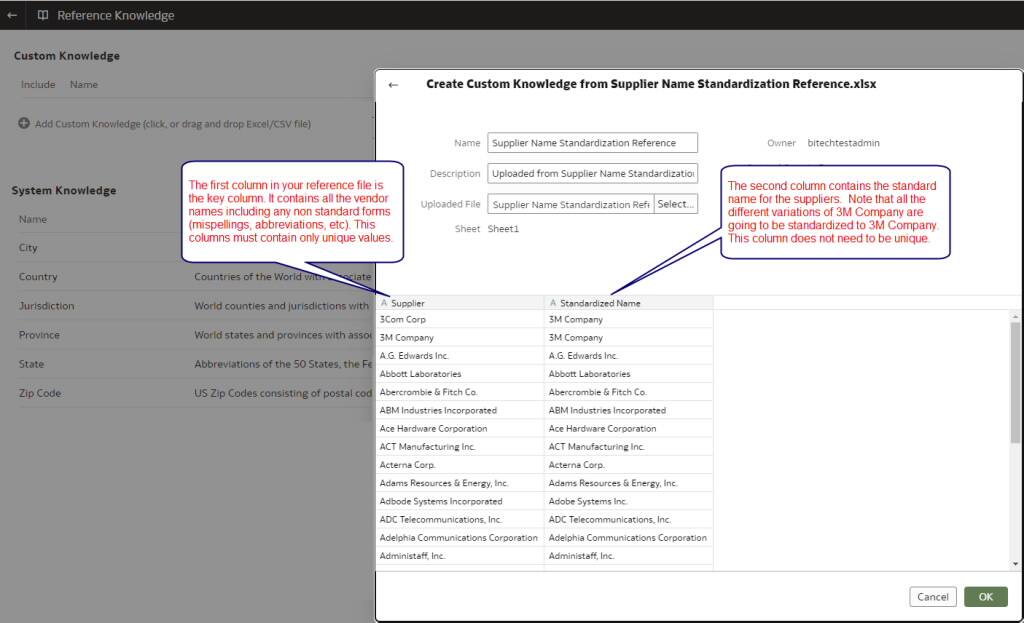The height and width of the screenshot is (623, 1024).
Task: Click the Country entry under System Knowledge
Action: 38,276
